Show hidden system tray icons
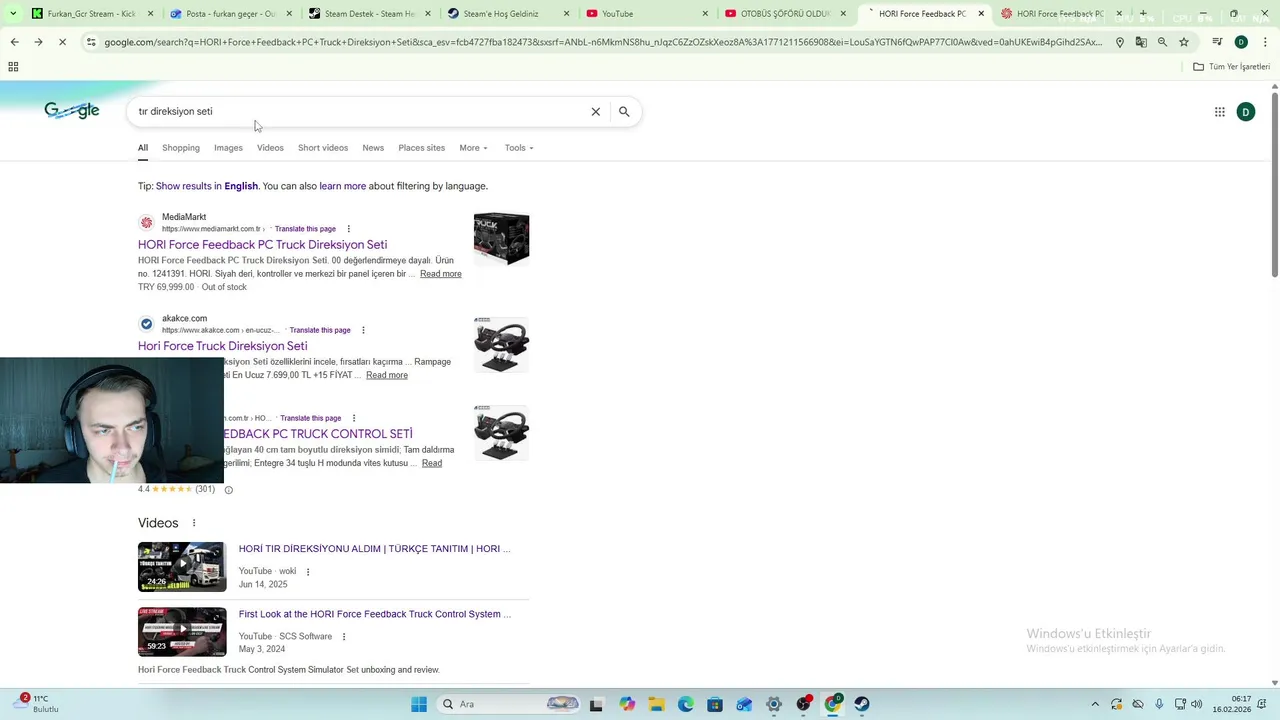1280x720 pixels. 1095,704
